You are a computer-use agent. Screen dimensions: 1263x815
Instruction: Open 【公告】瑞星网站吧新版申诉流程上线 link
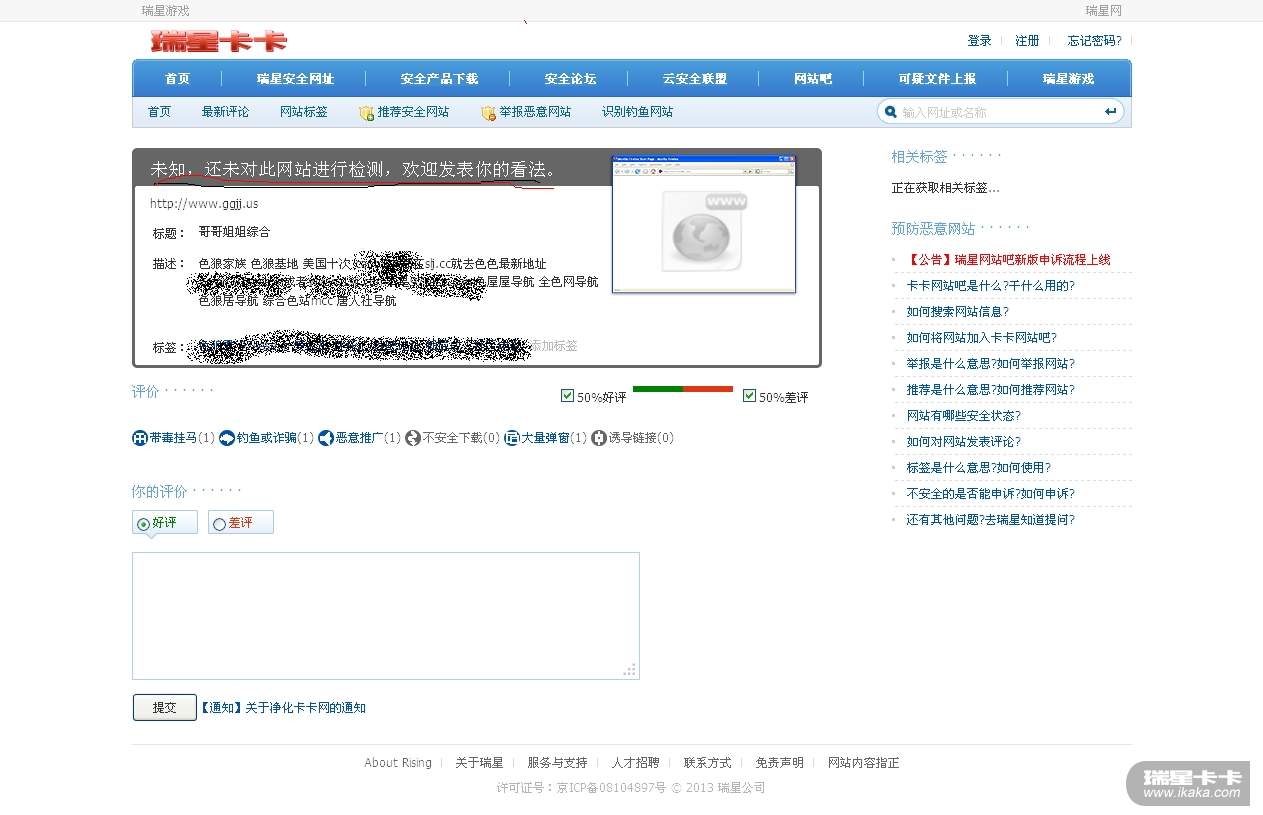1008,260
